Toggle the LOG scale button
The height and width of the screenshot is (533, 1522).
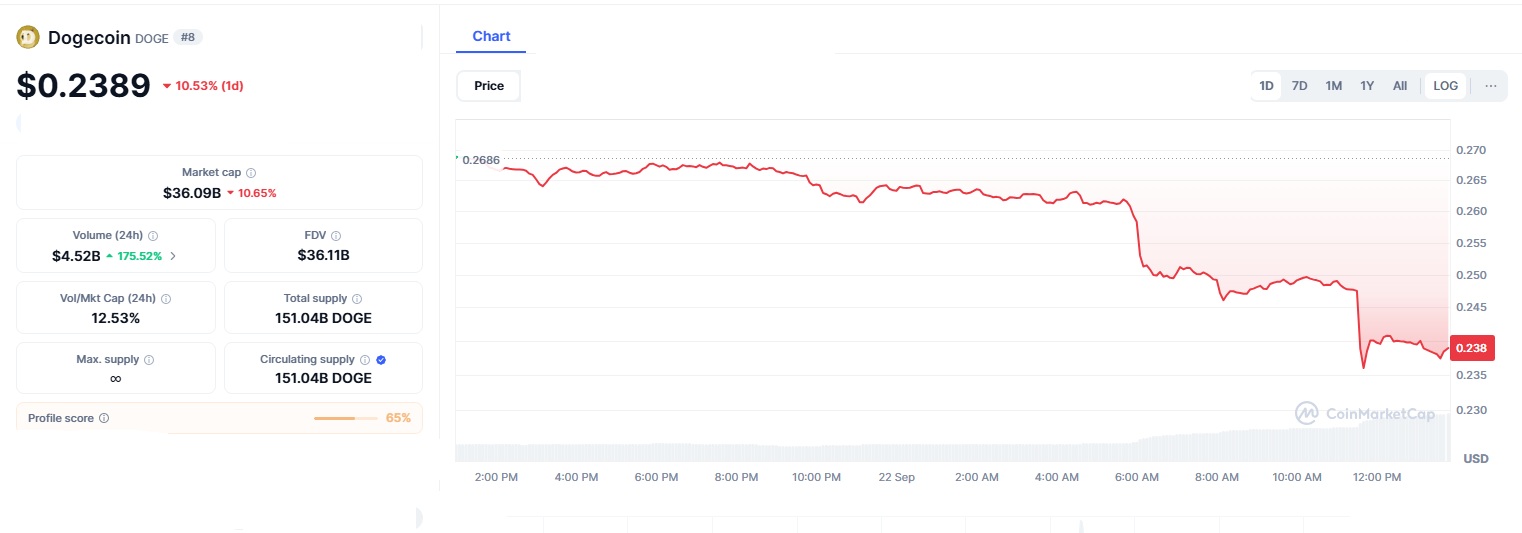tap(1445, 86)
